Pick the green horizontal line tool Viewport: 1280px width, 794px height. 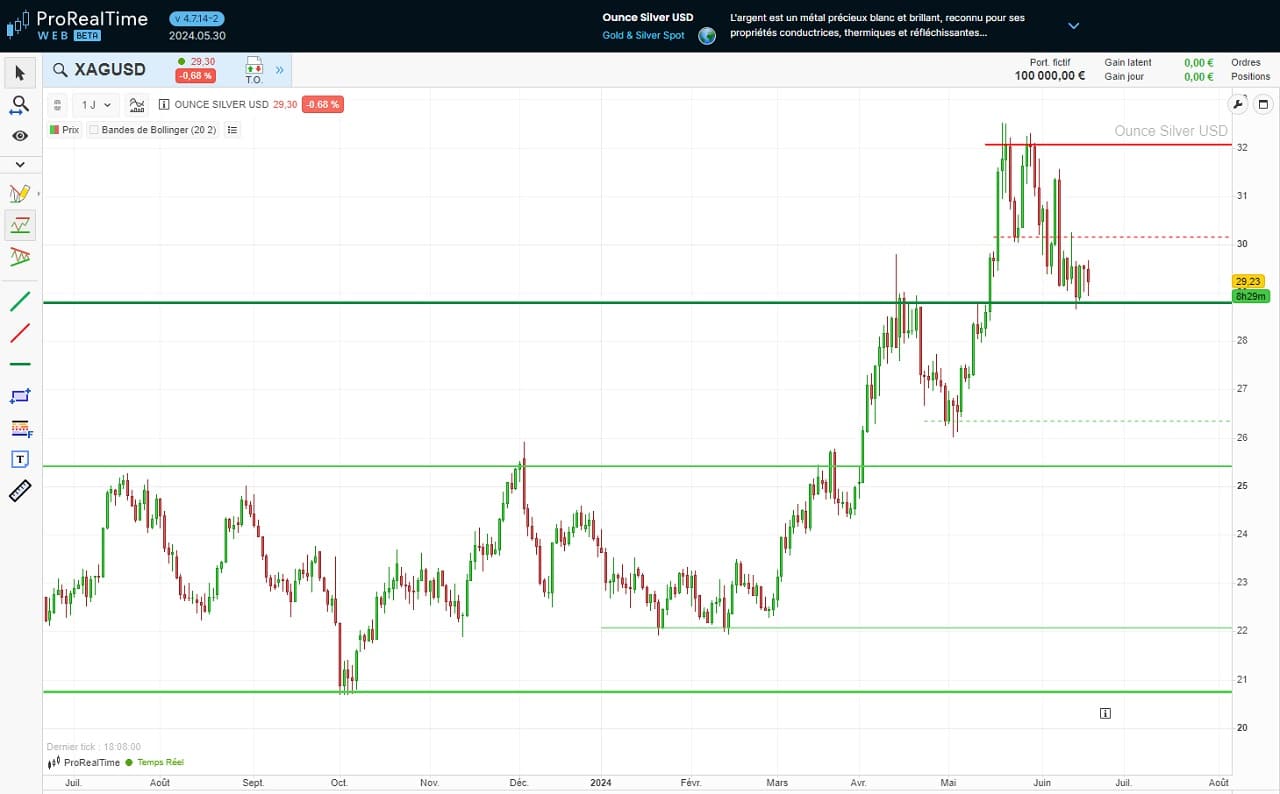[x=20, y=364]
